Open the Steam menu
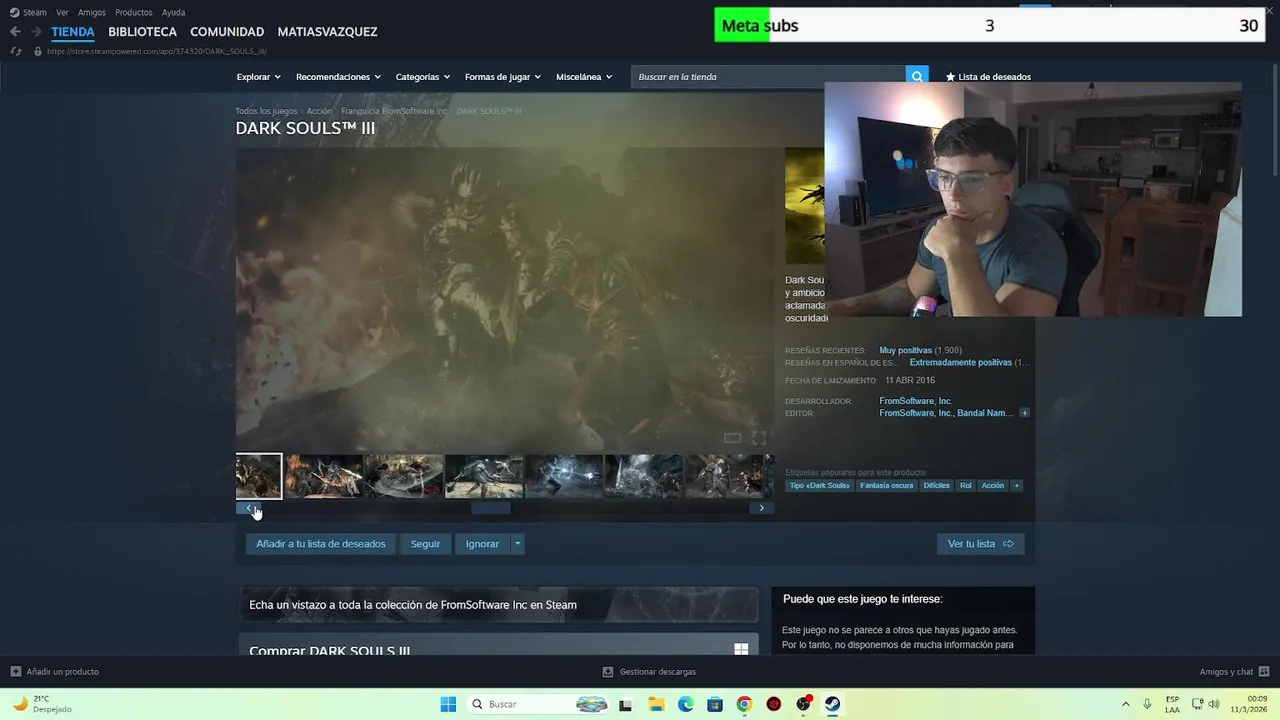The image size is (1280, 720). pyautogui.click(x=35, y=12)
